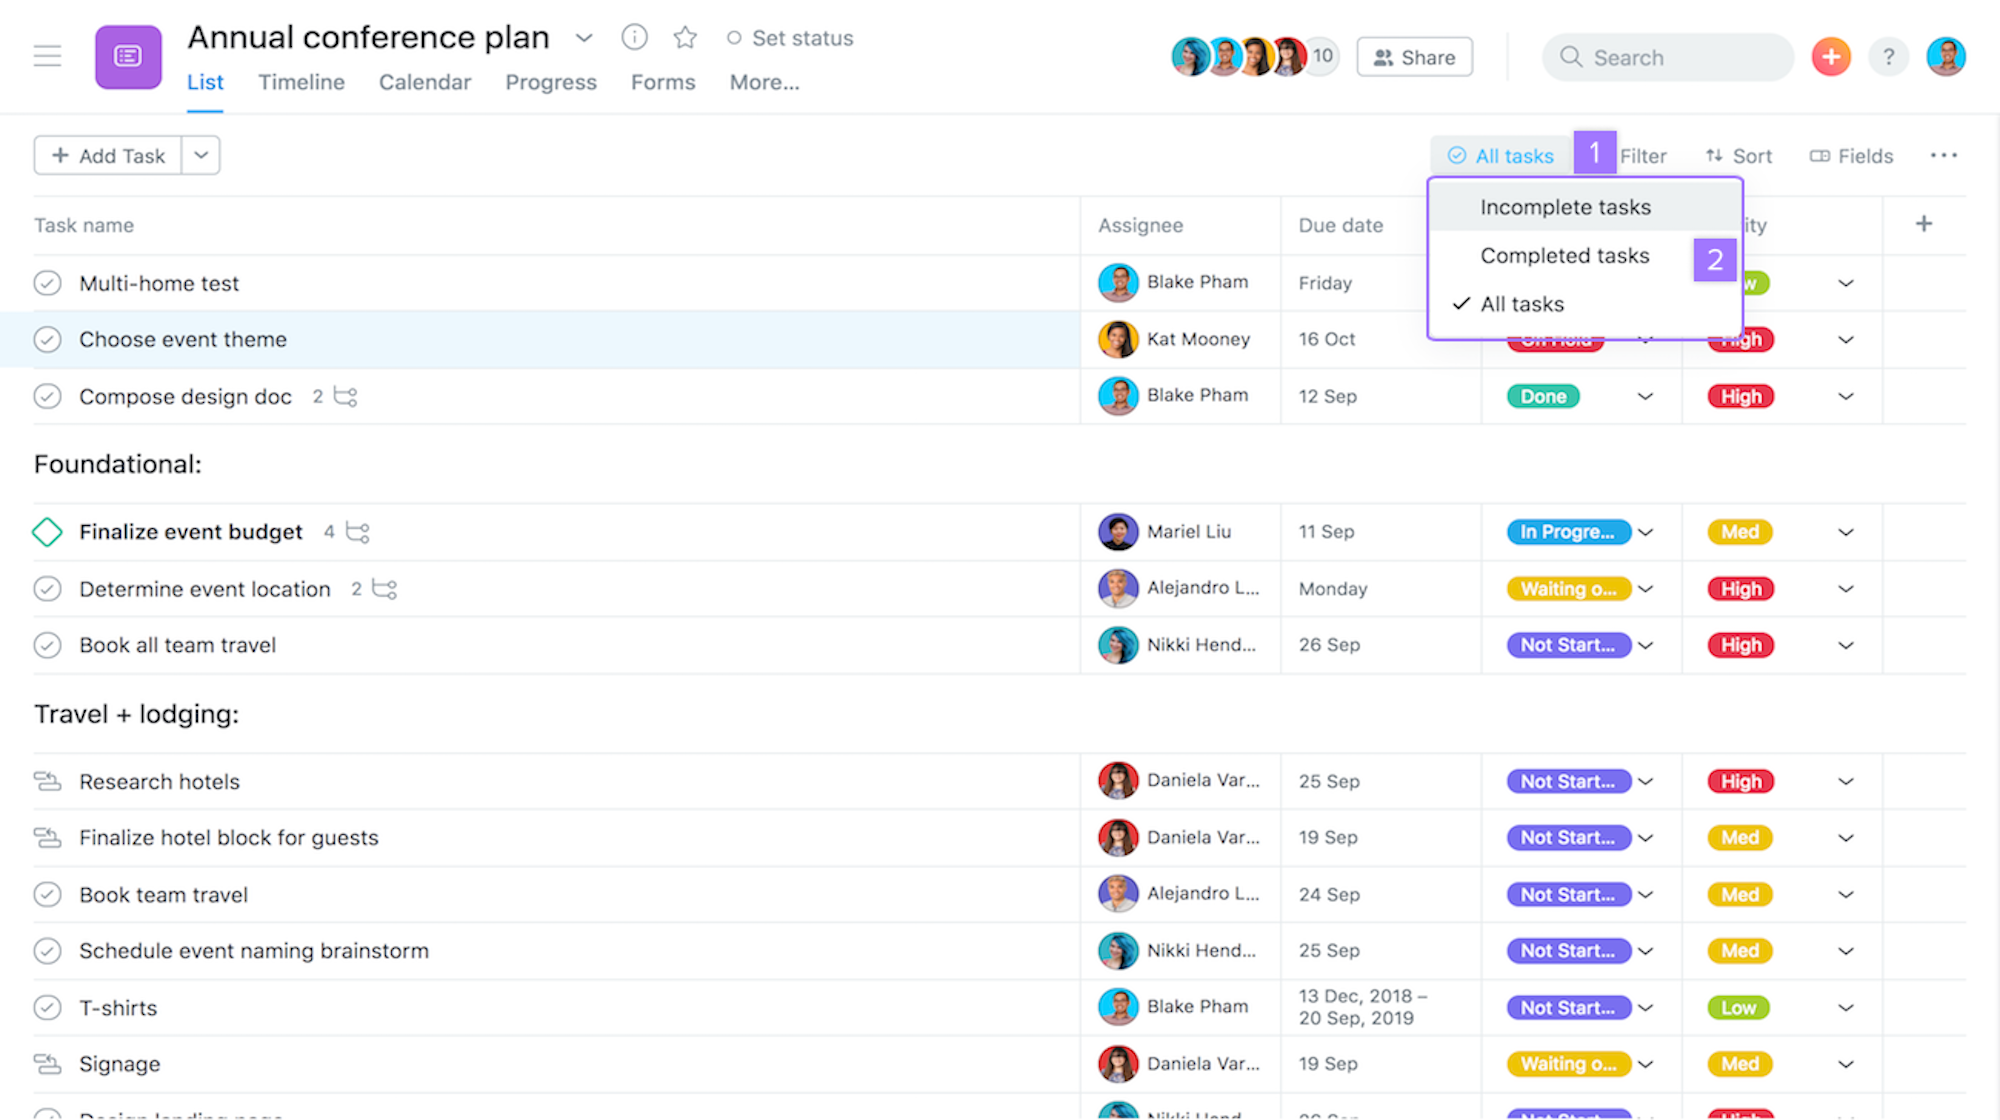Toggle completion checkbox for Book all team travel
The width and height of the screenshot is (2000, 1120).
[47, 645]
